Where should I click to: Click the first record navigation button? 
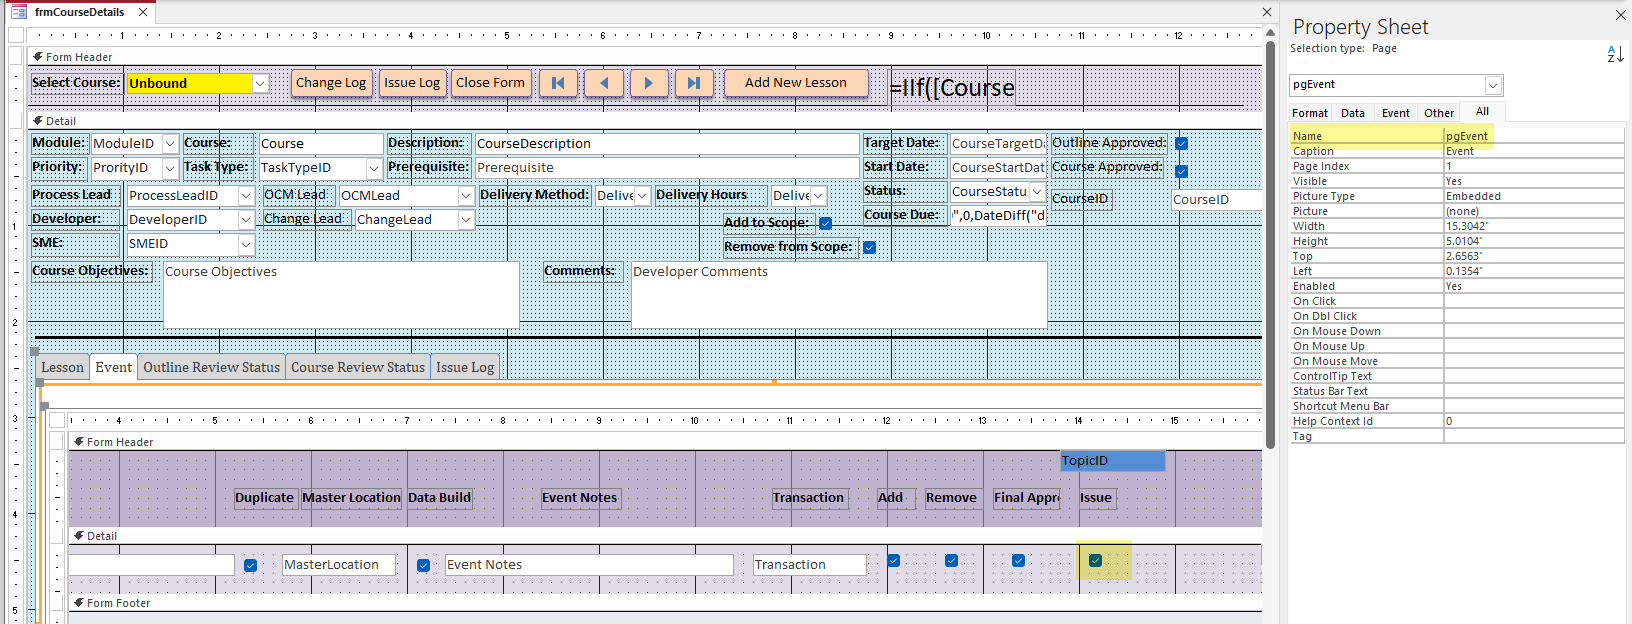558,83
